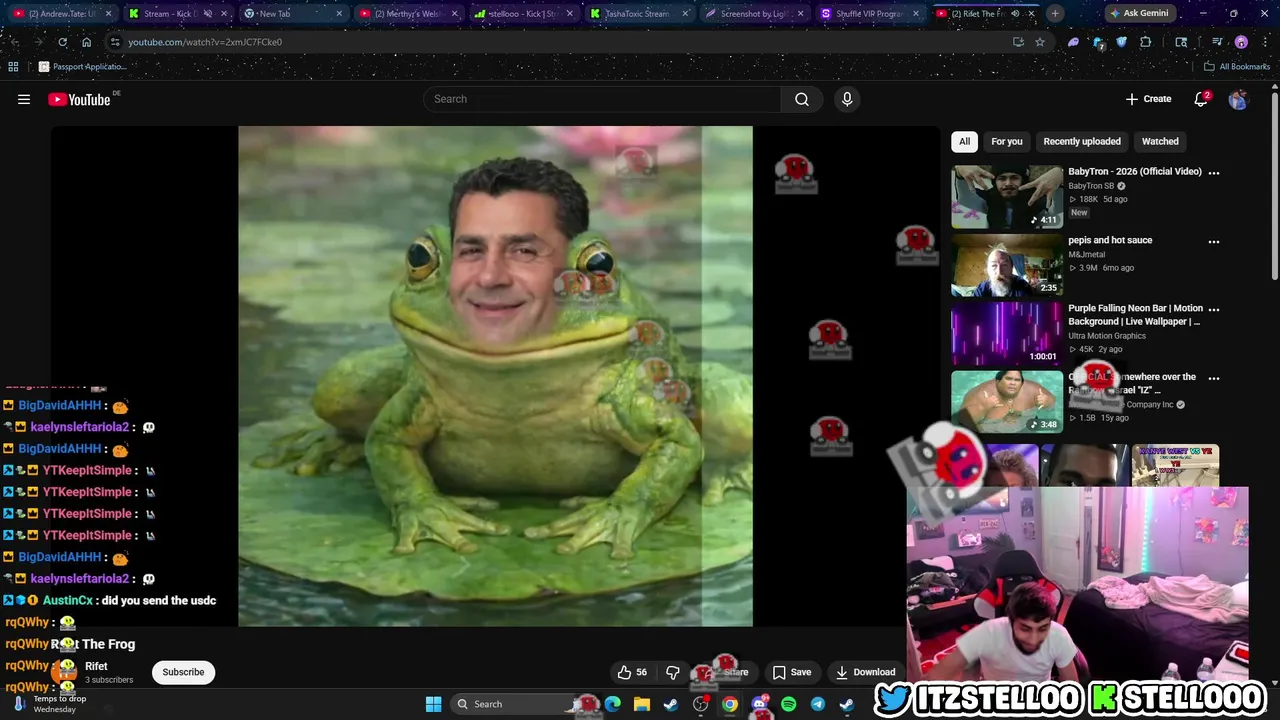Image resolution: width=1280 pixels, height=720 pixels.
Task: Open the YouTube notifications bell
Action: (x=1201, y=99)
